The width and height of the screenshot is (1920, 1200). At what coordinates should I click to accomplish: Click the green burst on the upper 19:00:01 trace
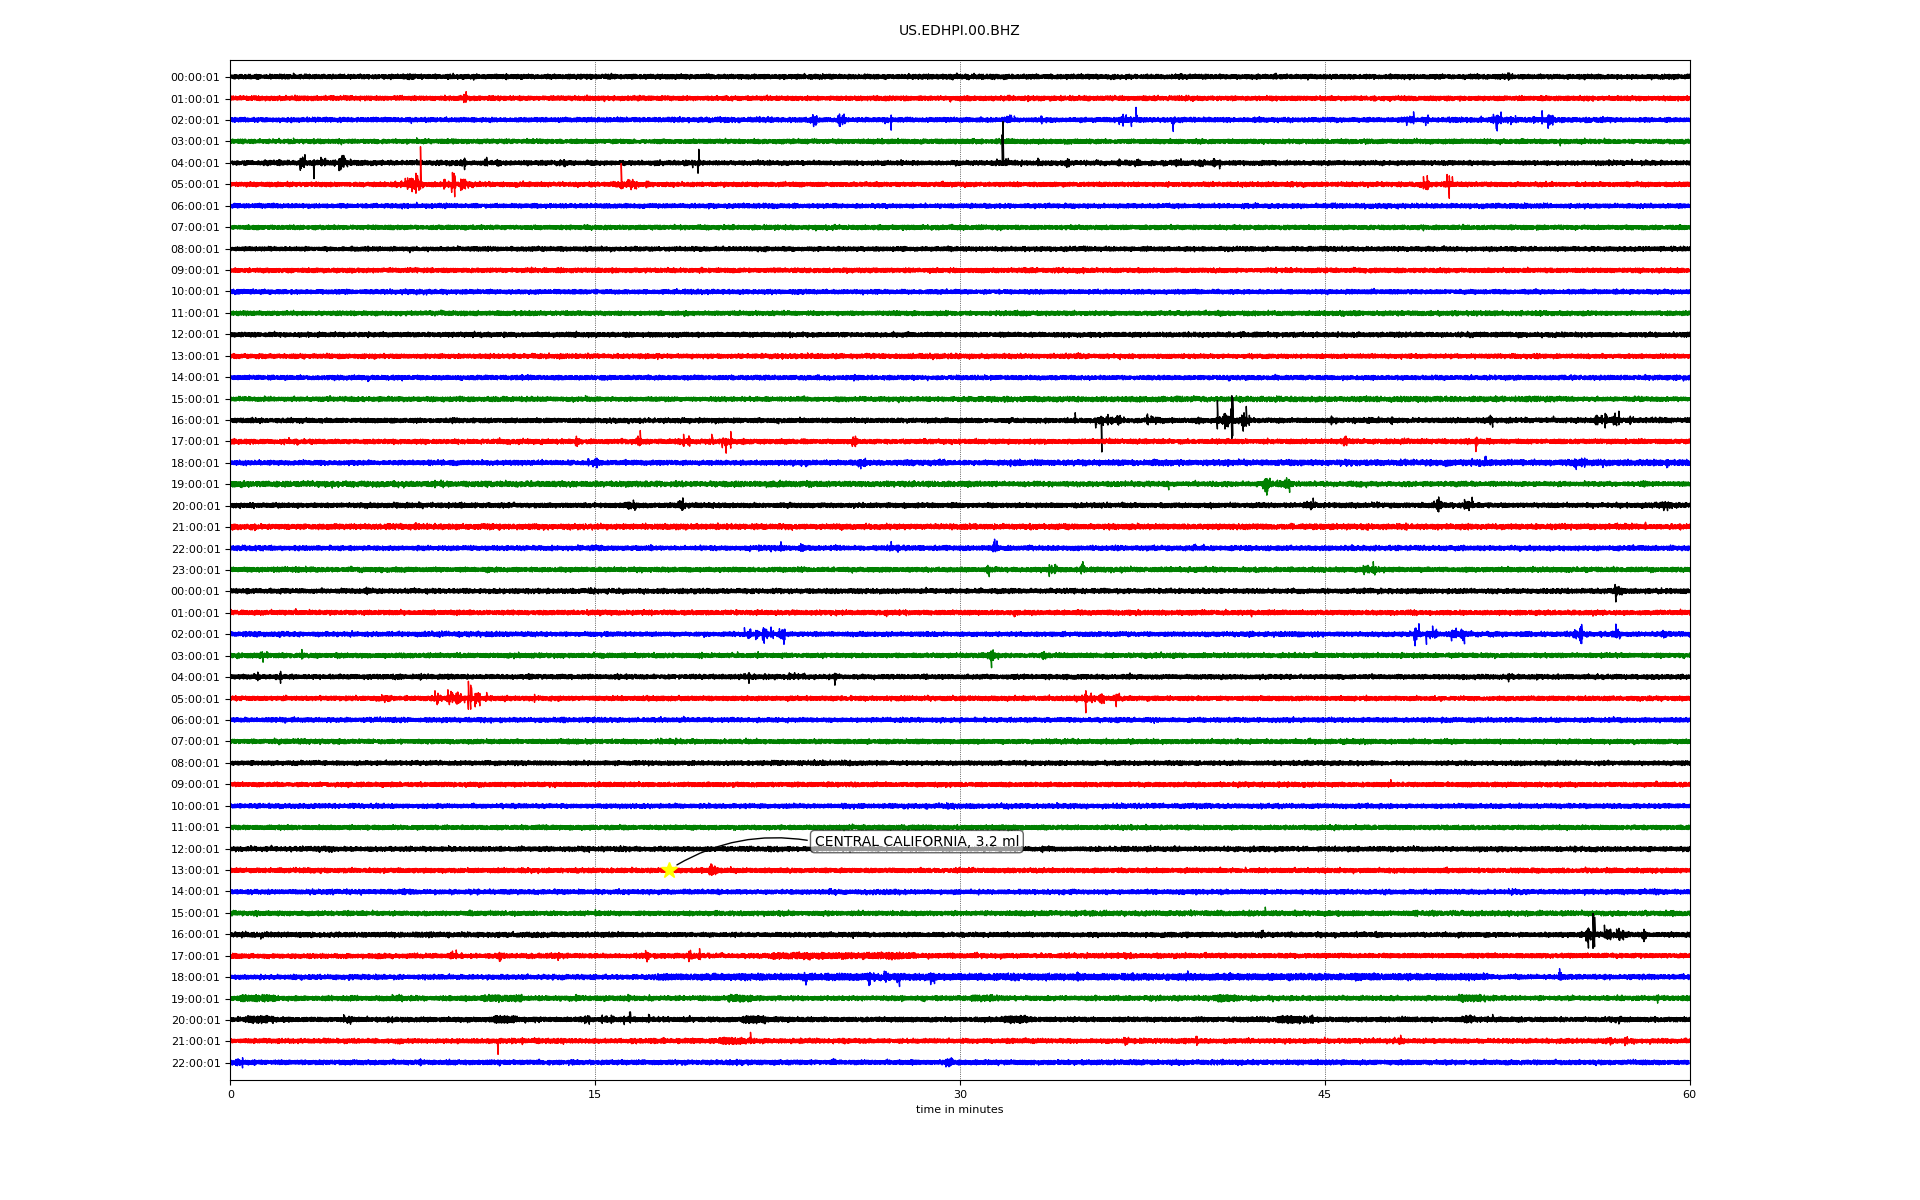pos(1267,485)
